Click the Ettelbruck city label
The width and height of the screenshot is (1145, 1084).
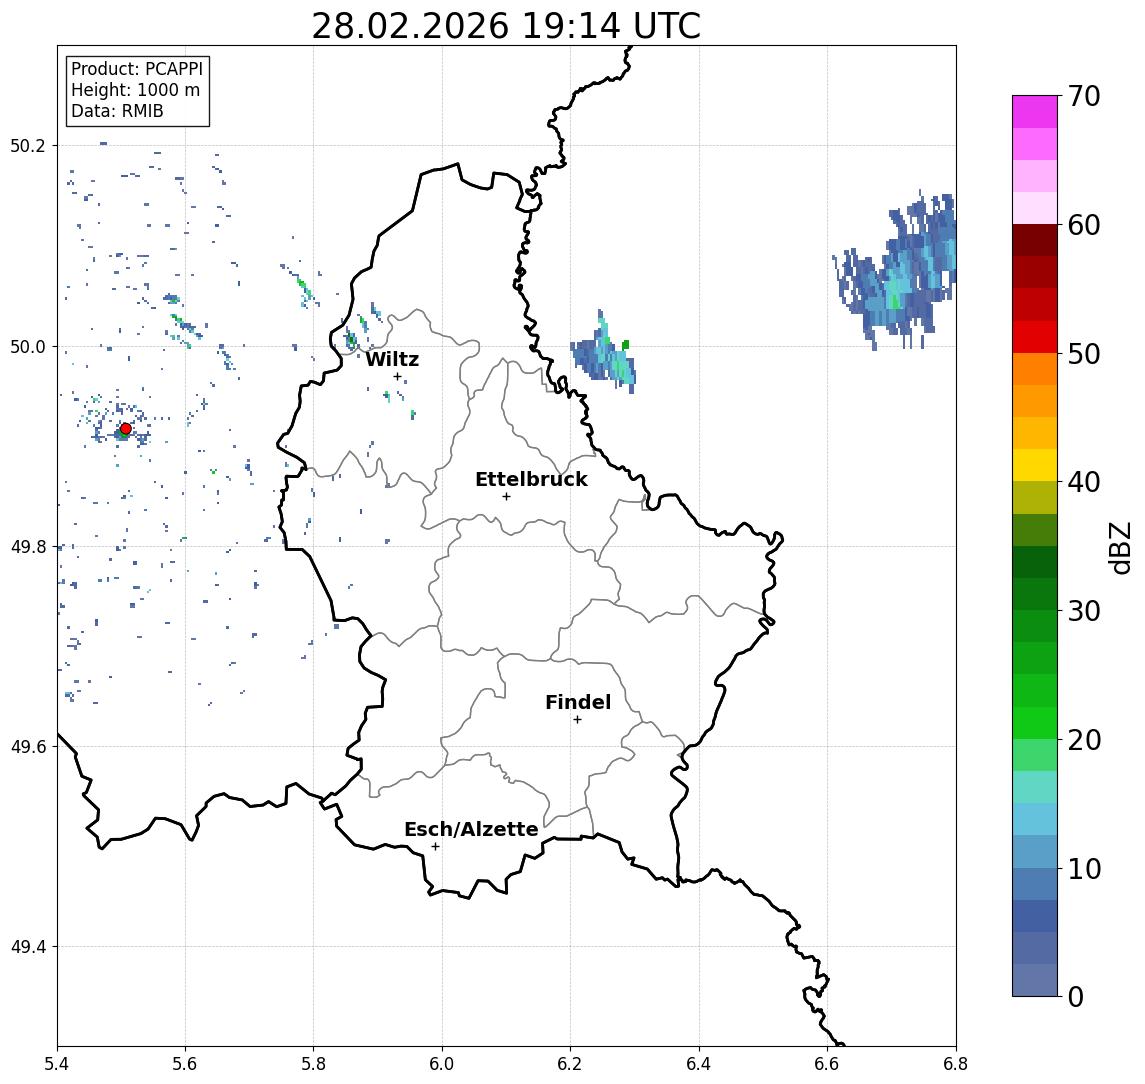click(531, 479)
